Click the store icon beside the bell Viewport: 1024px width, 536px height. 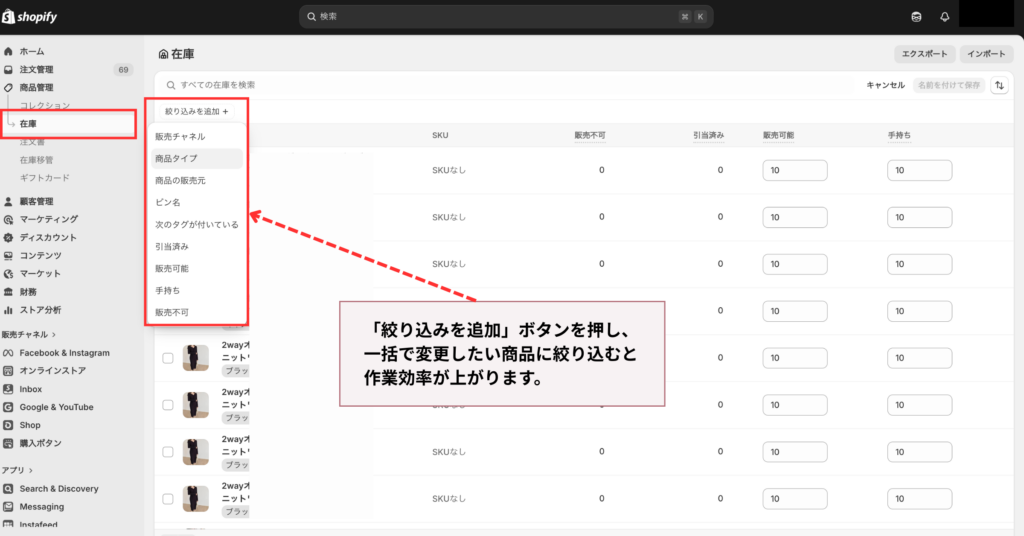916,17
